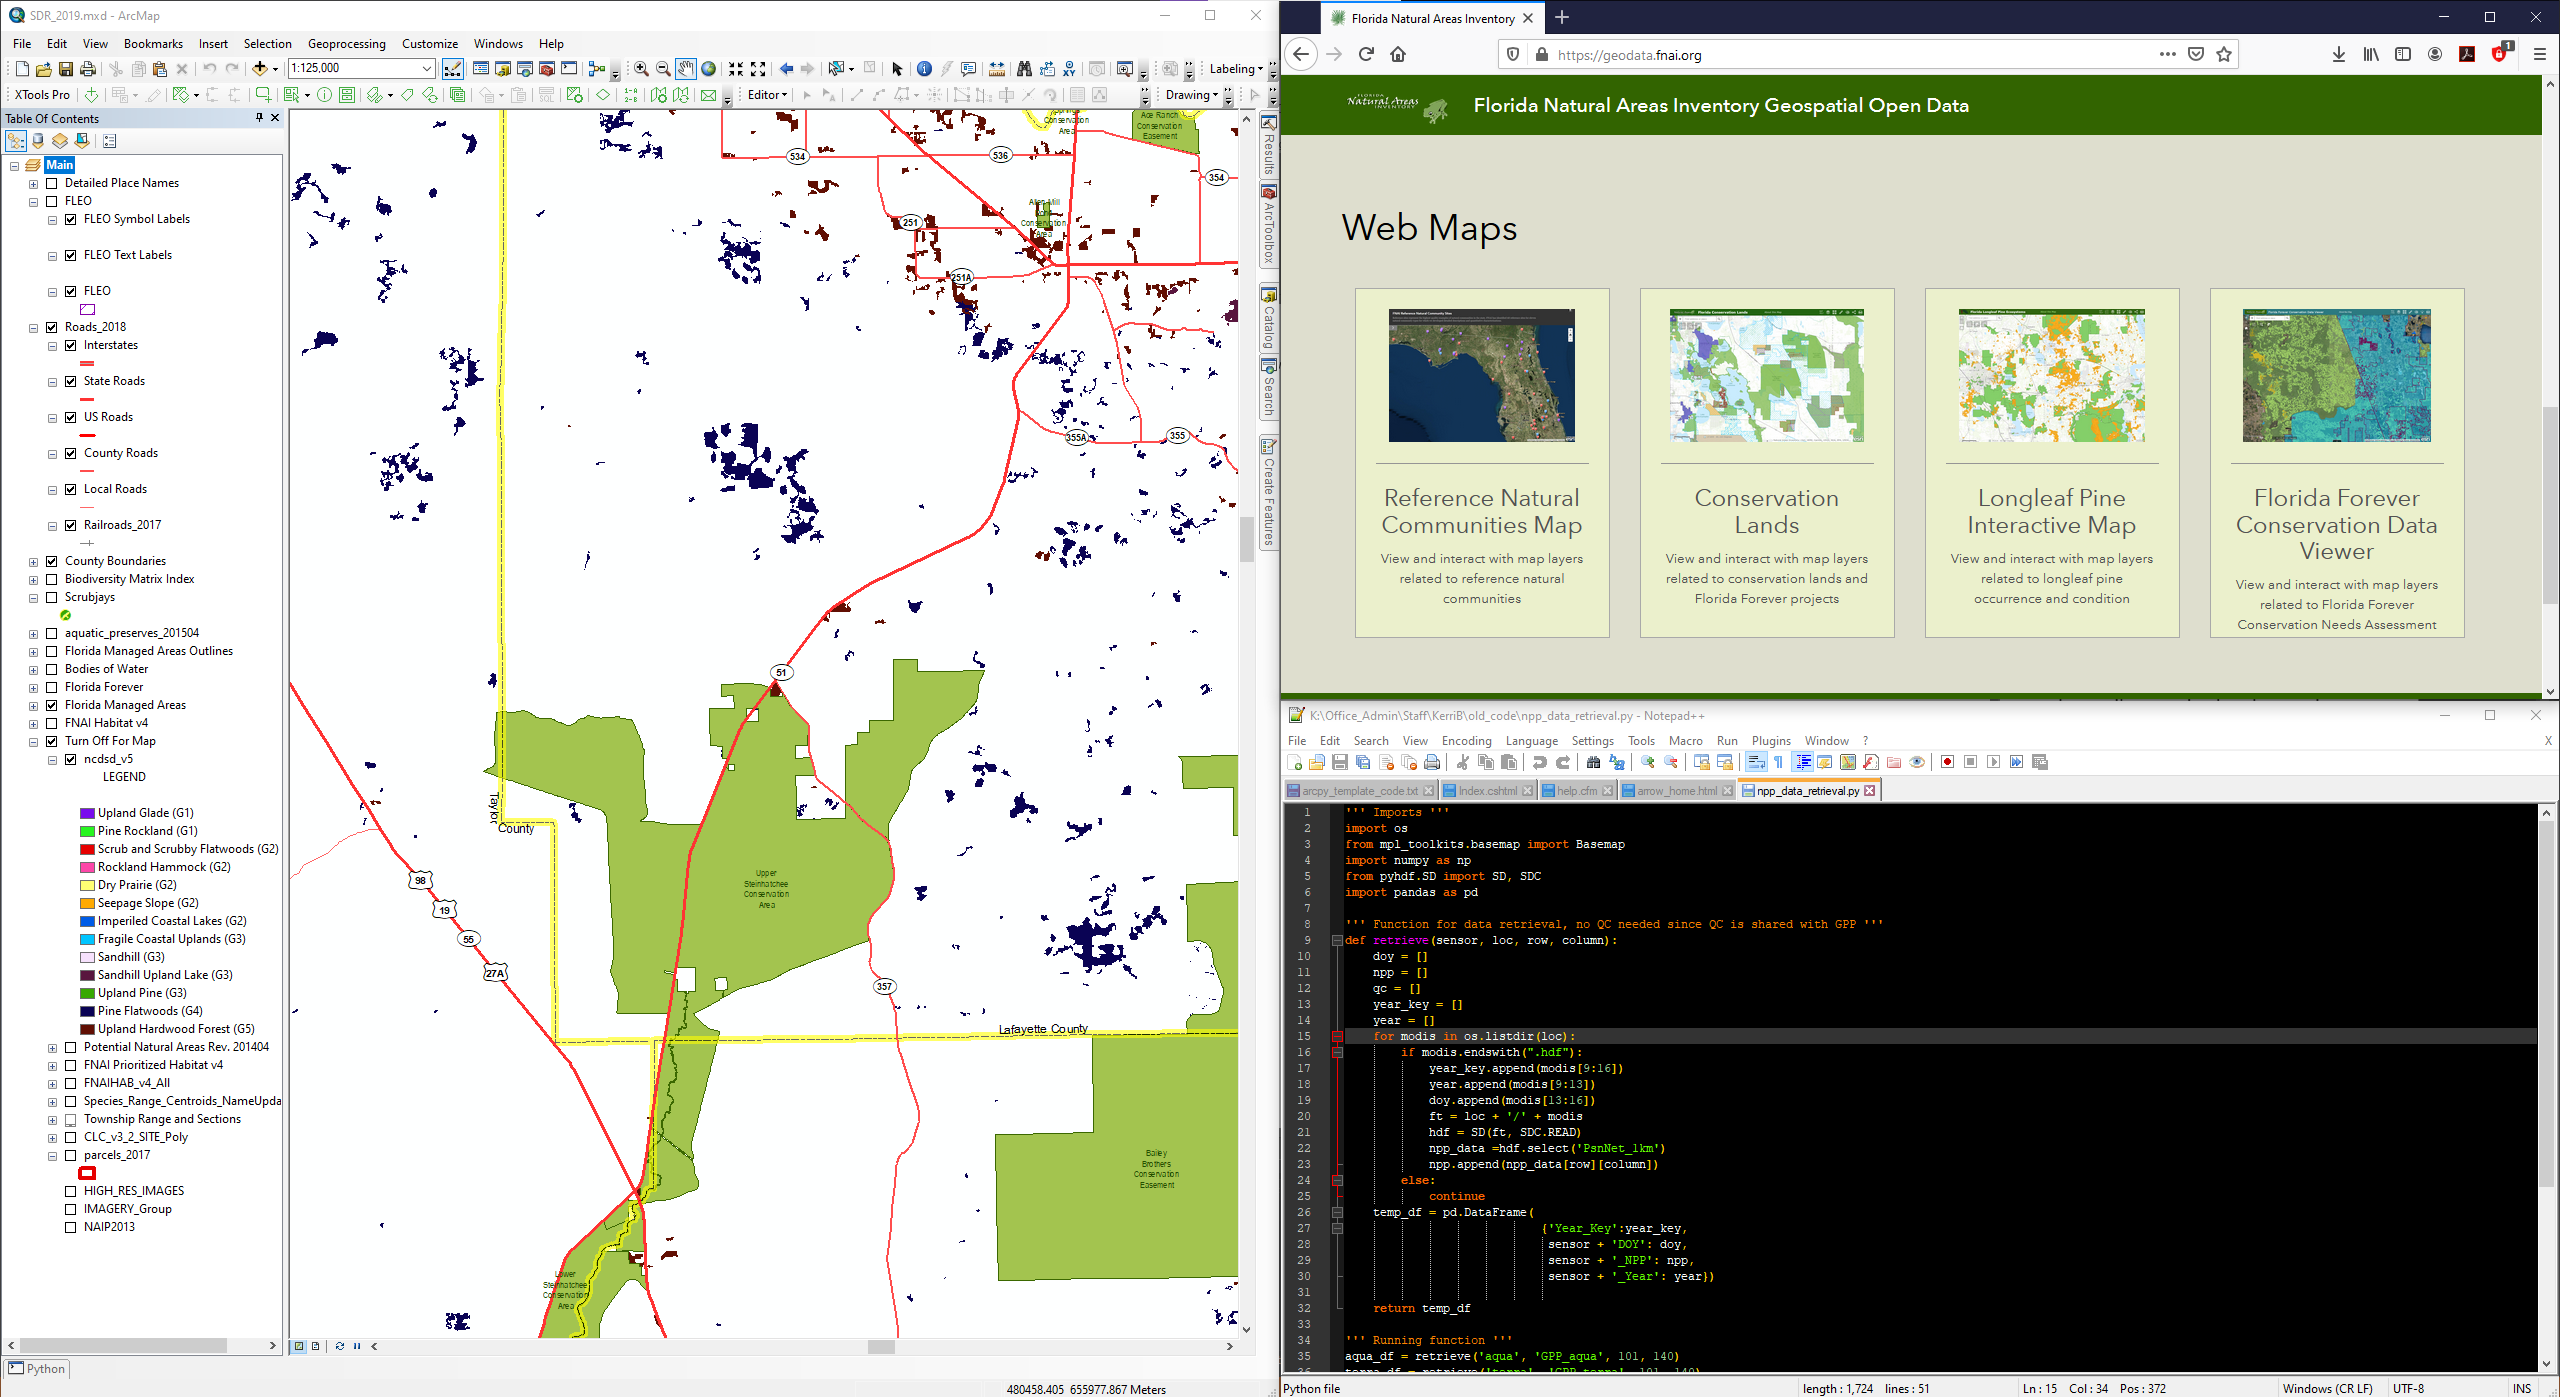Open the ArcToolbox side tab
This screenshot has height=1397, width=2560.
[x=1268, y=224]
